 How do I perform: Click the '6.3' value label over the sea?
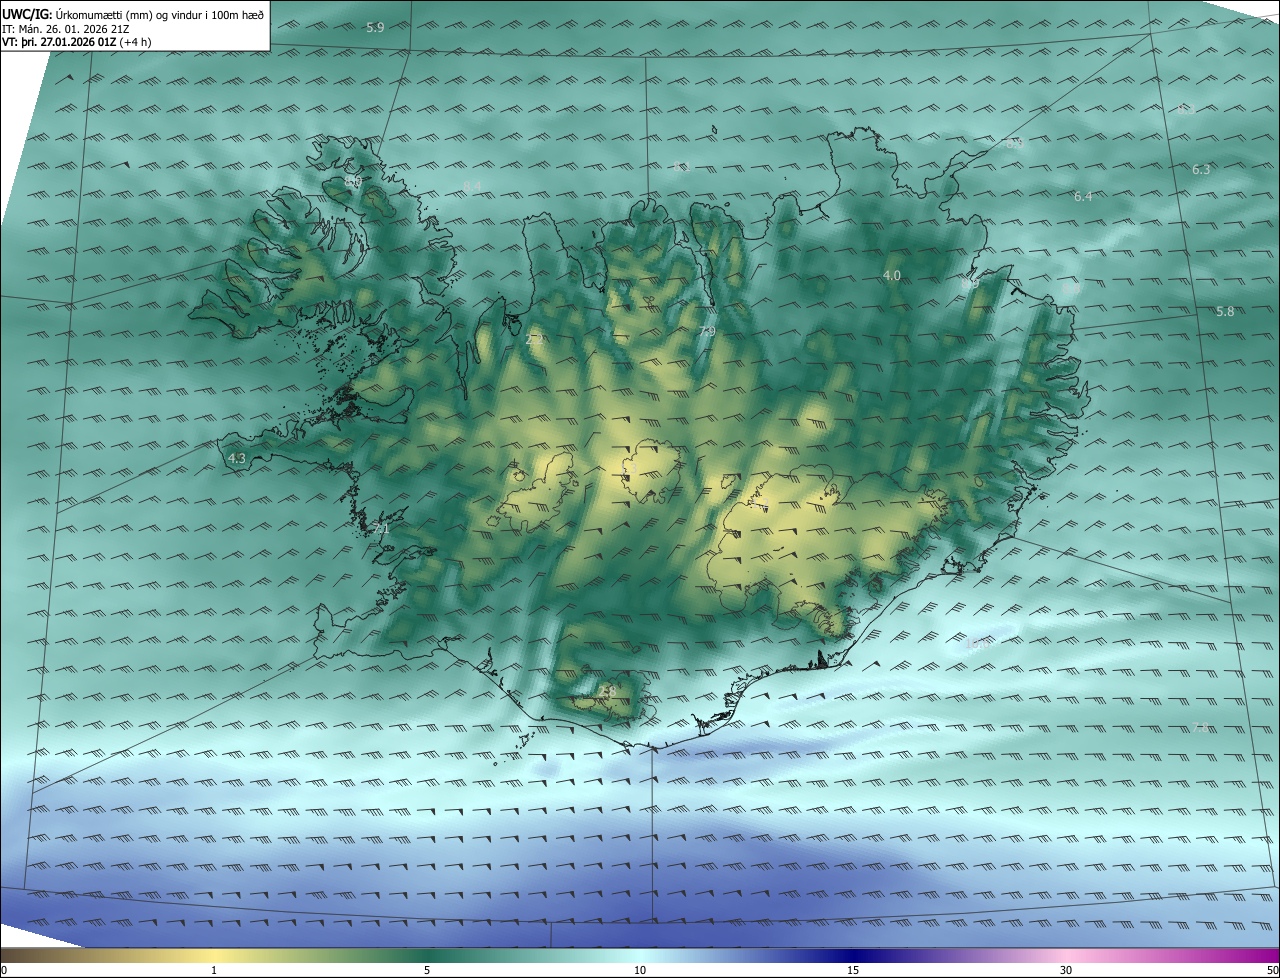point(1201,170)
